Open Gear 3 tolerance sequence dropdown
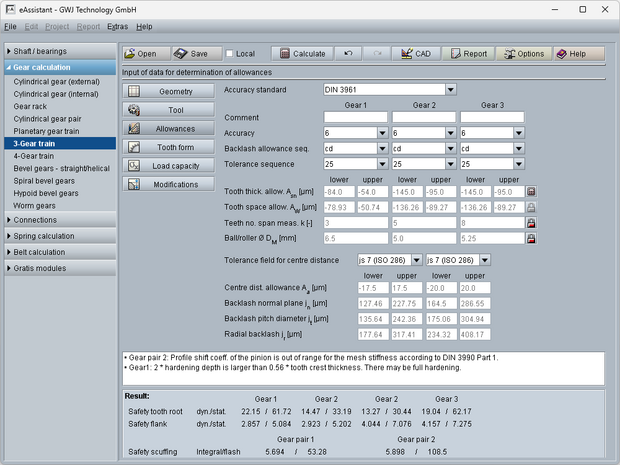The image size is (620, 465). (x=518, y=164)
